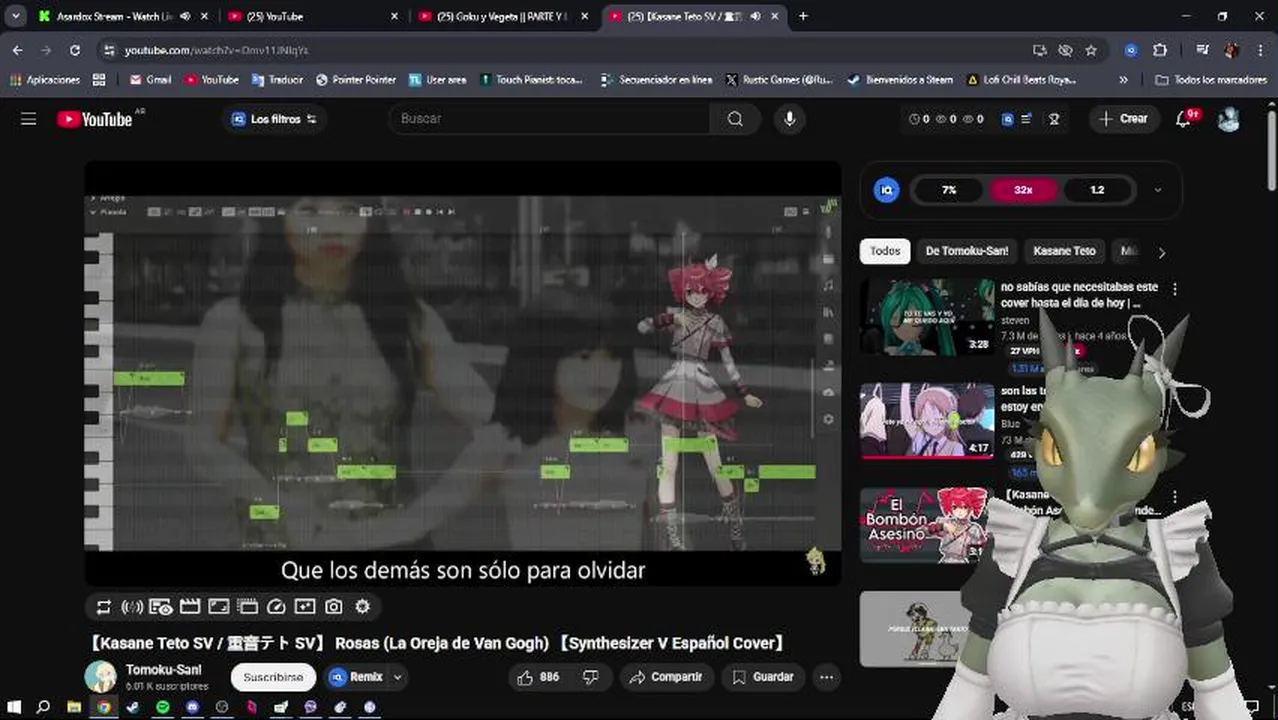Open options for the 'no sabías que necesitabas' video
1278x720 pixels.
(1175, 289)
